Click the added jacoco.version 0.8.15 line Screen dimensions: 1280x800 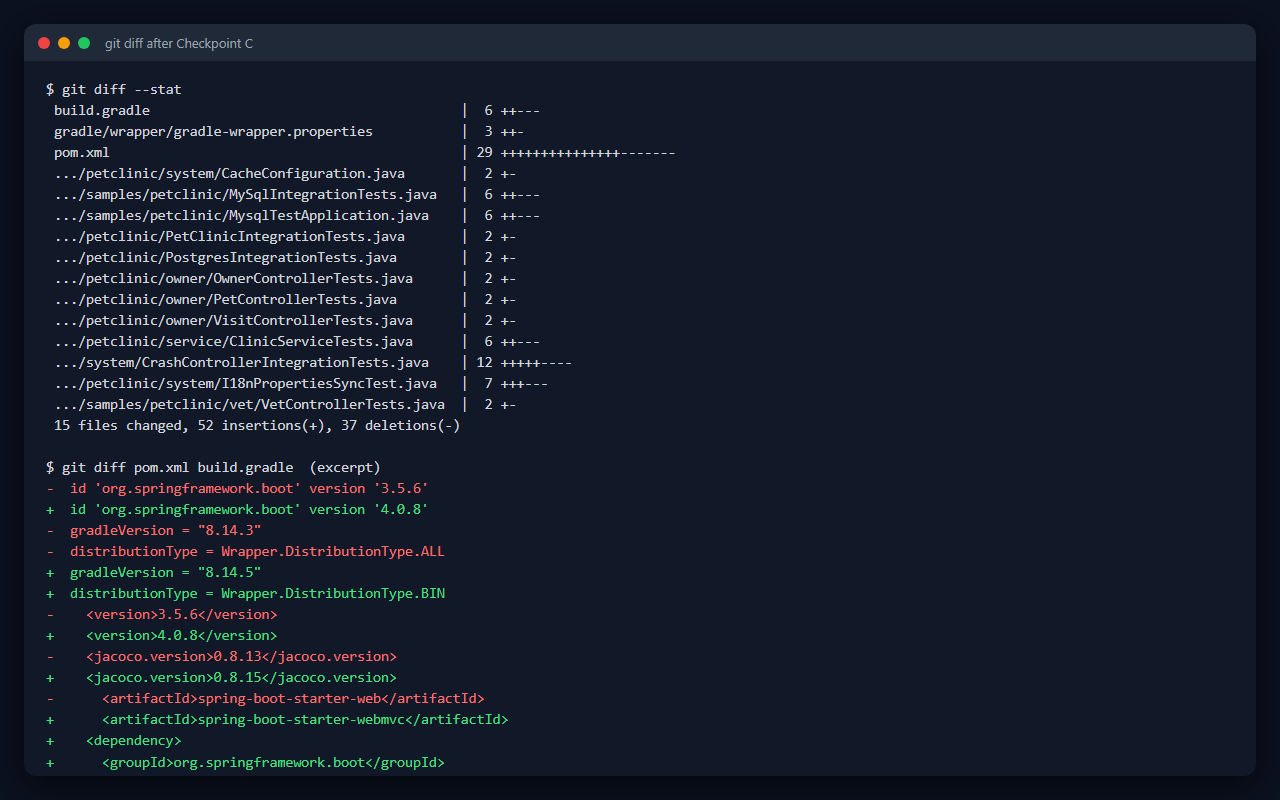tap(222, 677)
